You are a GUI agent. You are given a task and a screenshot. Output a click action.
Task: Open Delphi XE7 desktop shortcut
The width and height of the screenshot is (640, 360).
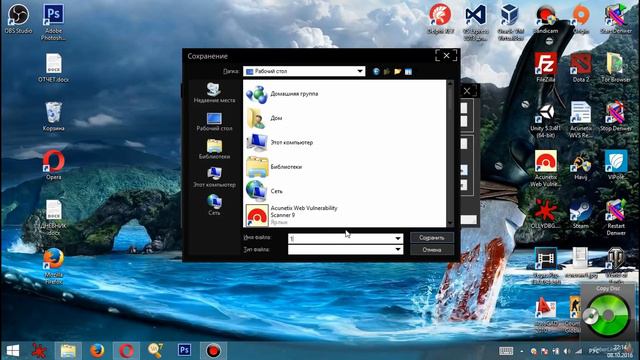pos(440,18)
